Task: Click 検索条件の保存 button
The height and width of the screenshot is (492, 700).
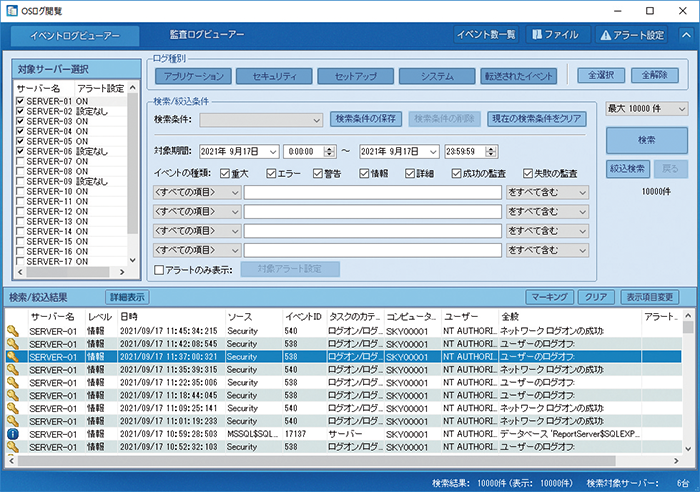Action: coord(366,119)
